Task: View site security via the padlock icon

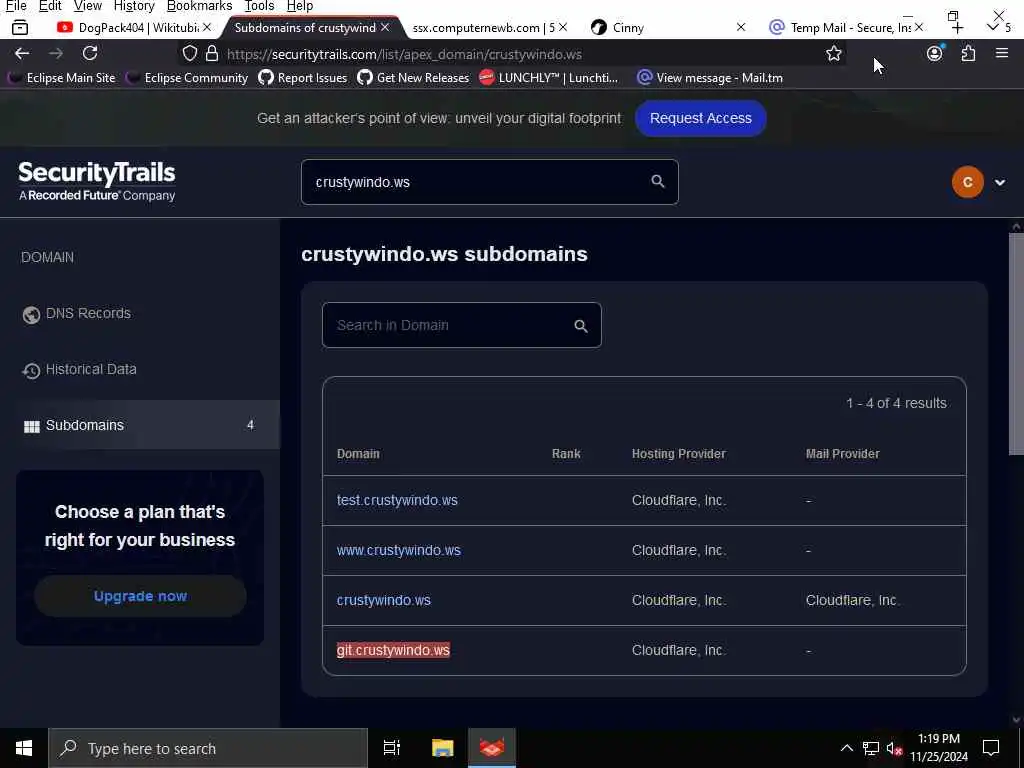Action: (x=212, y=54)
